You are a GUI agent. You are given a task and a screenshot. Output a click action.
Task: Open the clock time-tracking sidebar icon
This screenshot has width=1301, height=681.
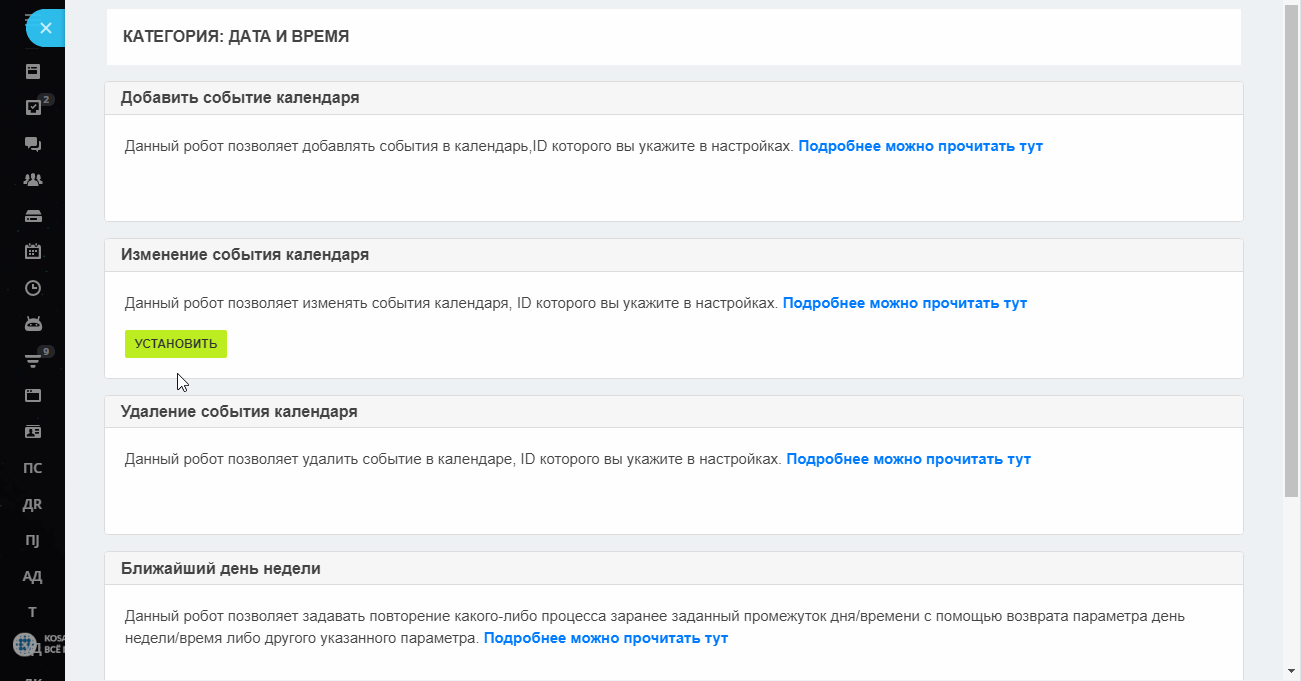click(x=33, y=288)
